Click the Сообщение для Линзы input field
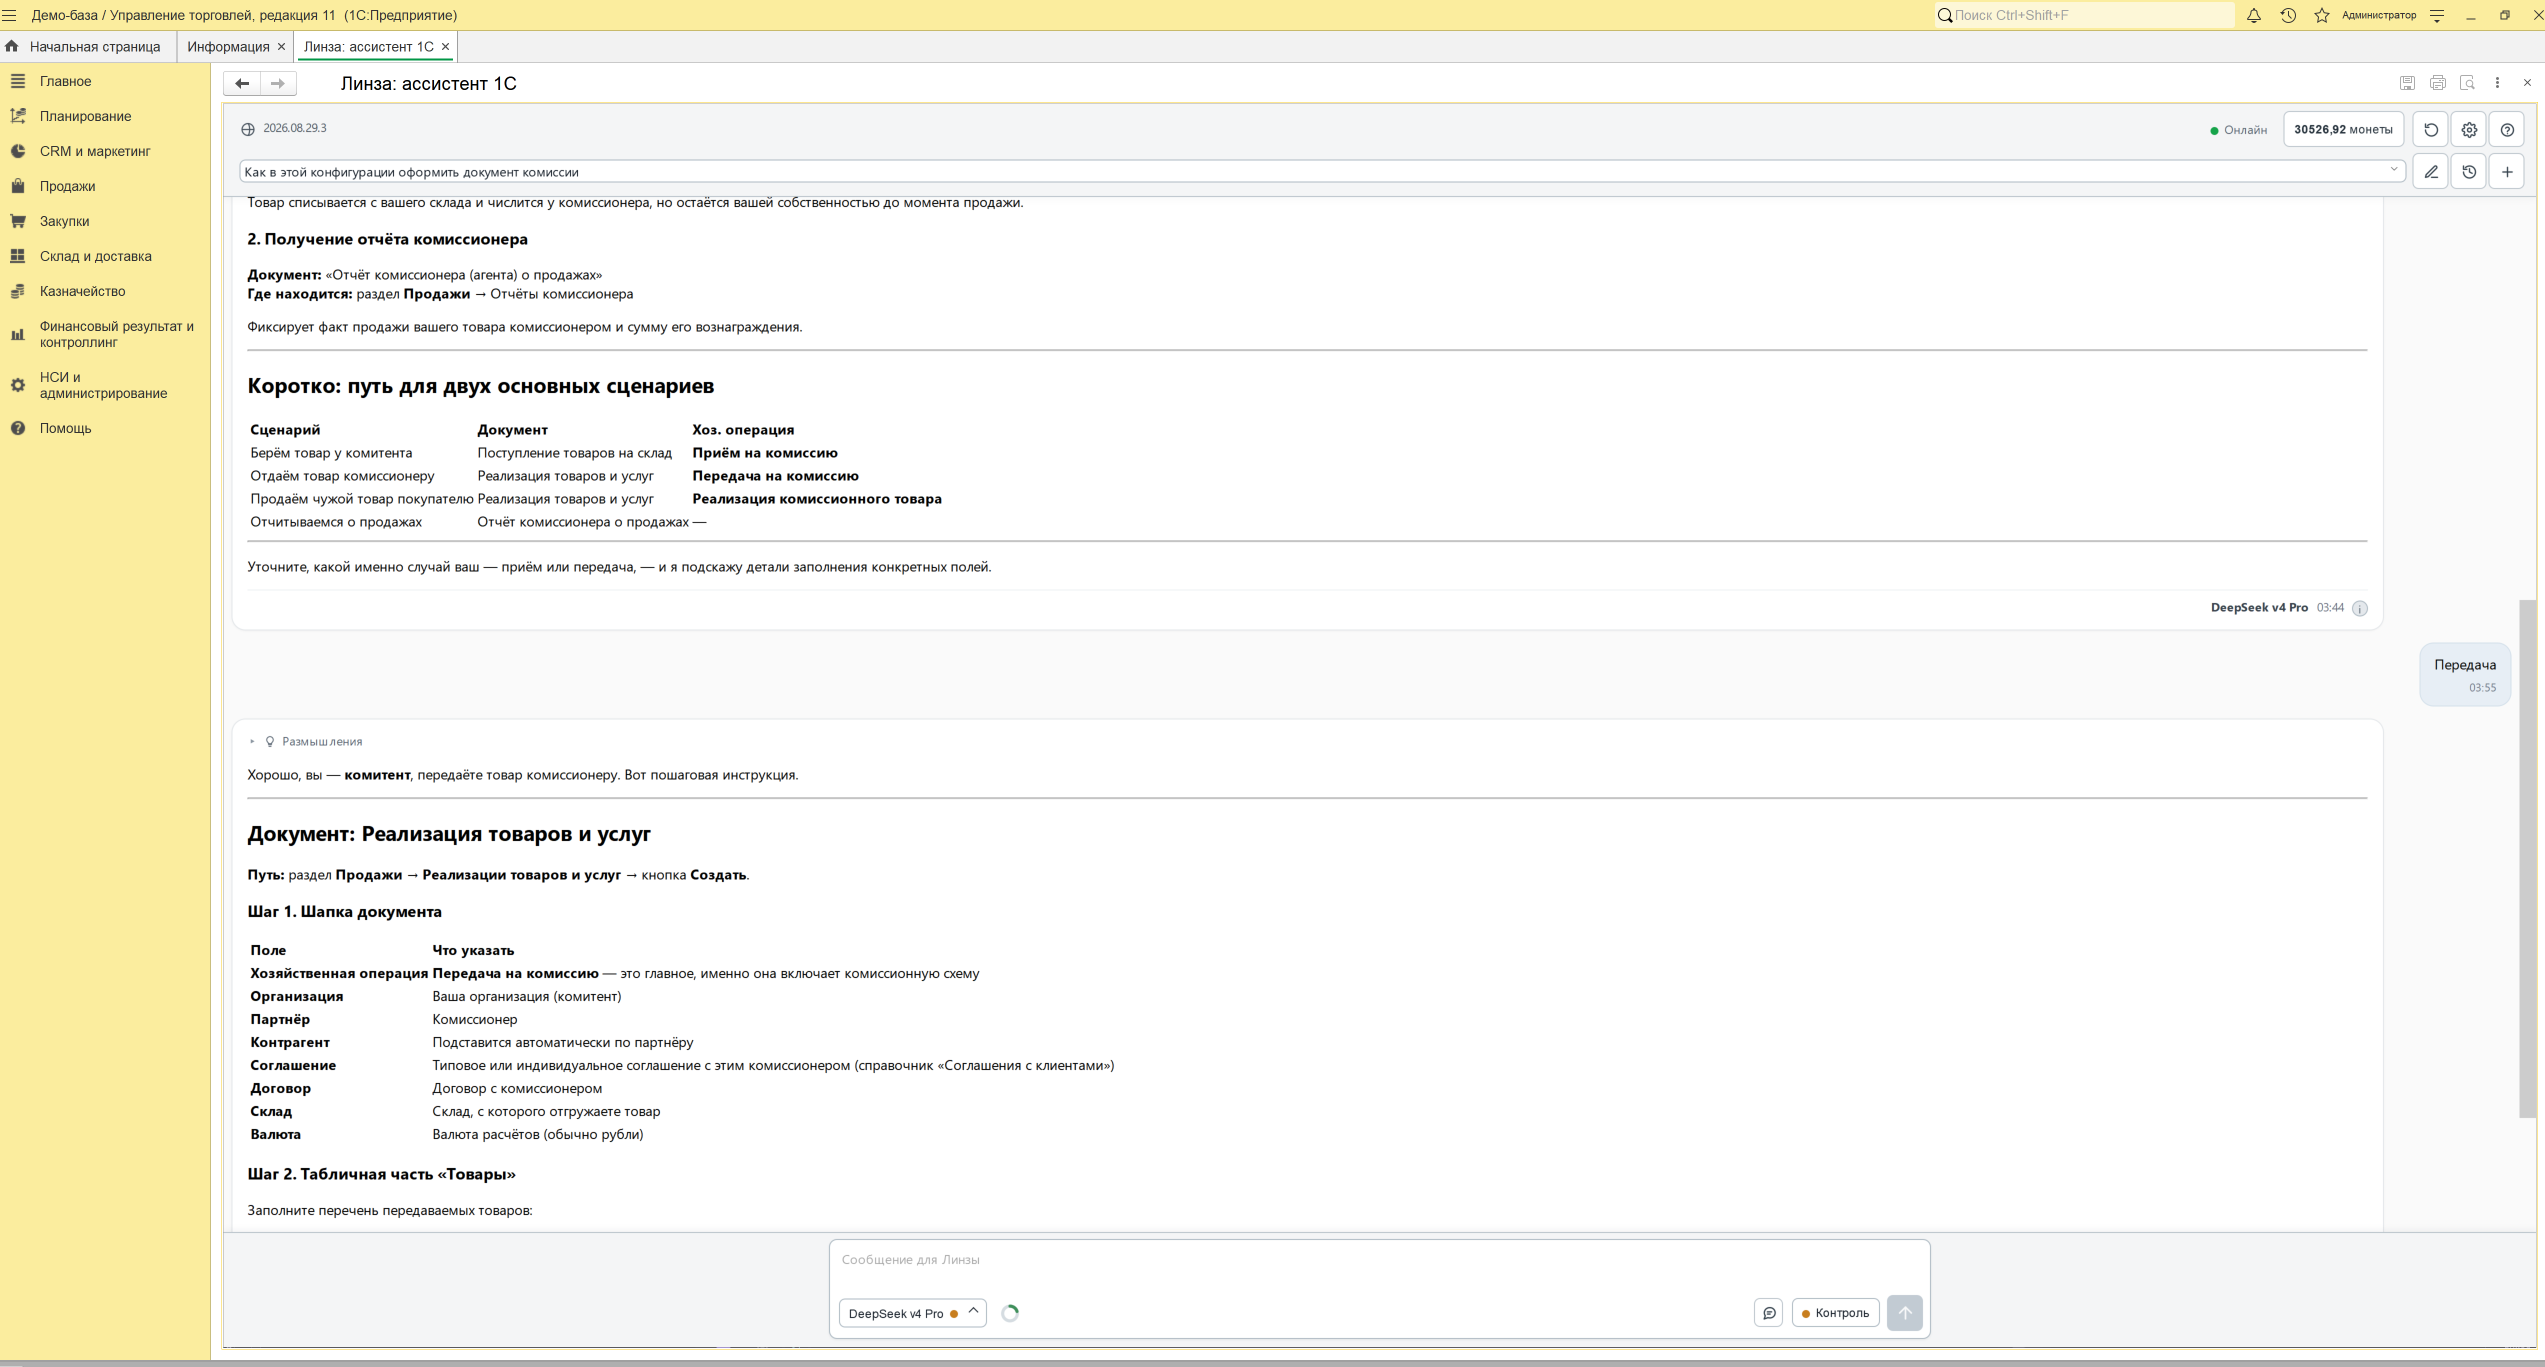The height and width of the screenshot is (1367, 2545). (x=1379, y=1261)
